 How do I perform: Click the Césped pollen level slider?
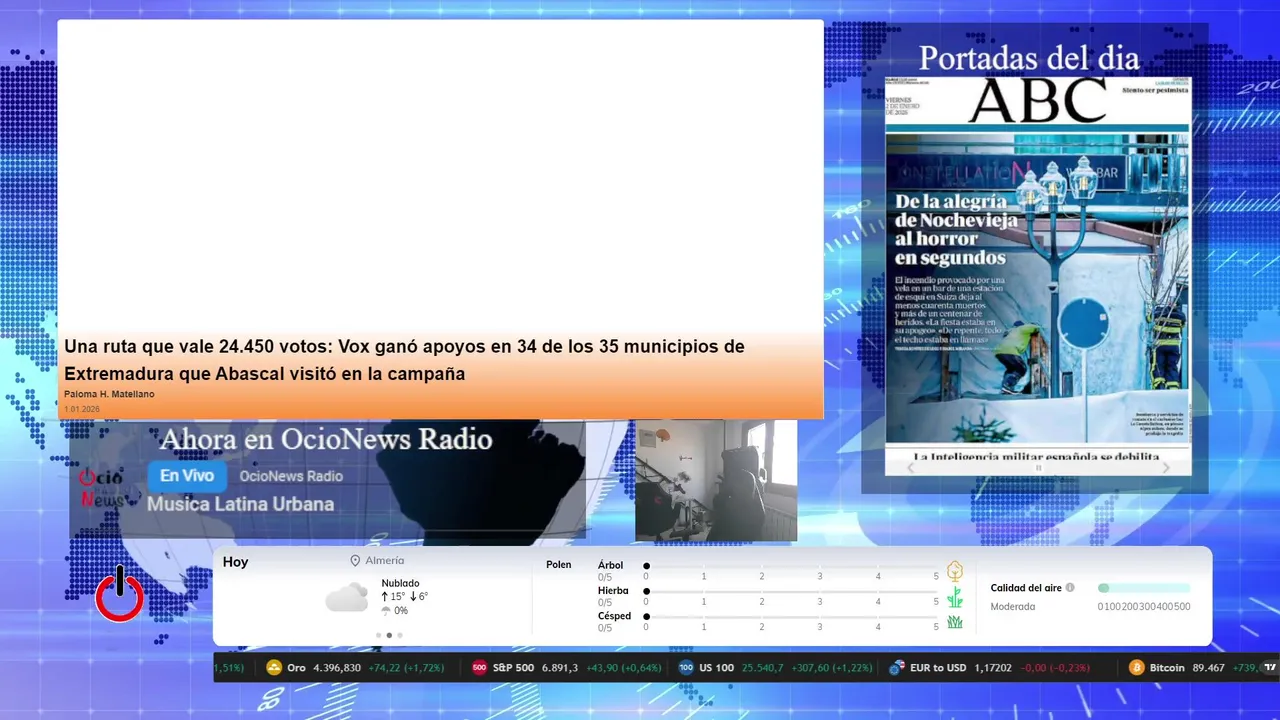tap(792, 617)
